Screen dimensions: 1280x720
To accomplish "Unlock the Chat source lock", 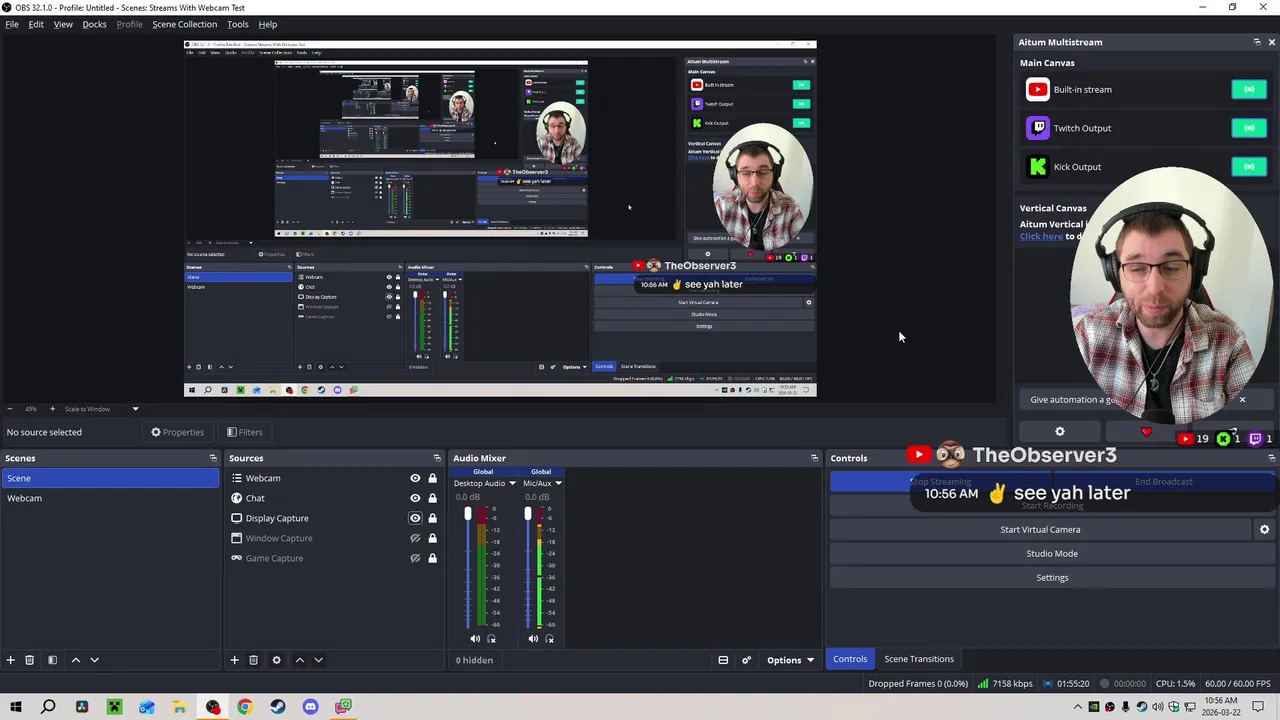I will (432, 498).
